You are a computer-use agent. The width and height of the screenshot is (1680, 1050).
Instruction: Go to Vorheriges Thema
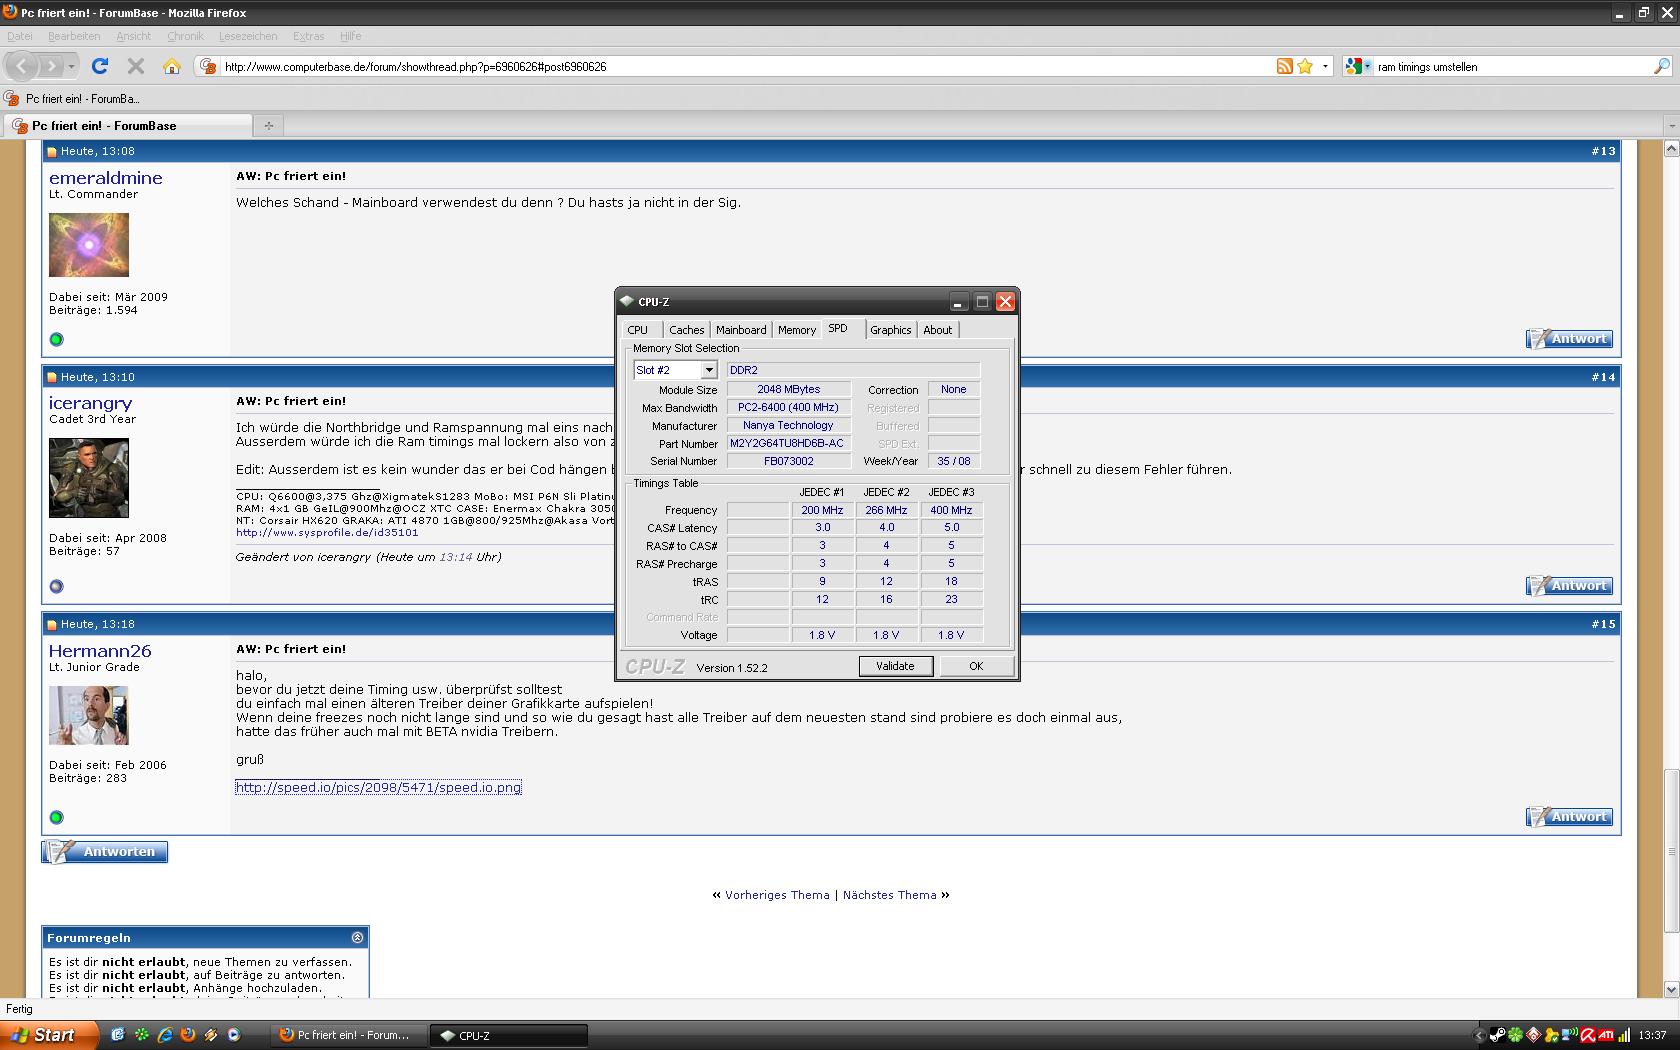tap(777, 895)
